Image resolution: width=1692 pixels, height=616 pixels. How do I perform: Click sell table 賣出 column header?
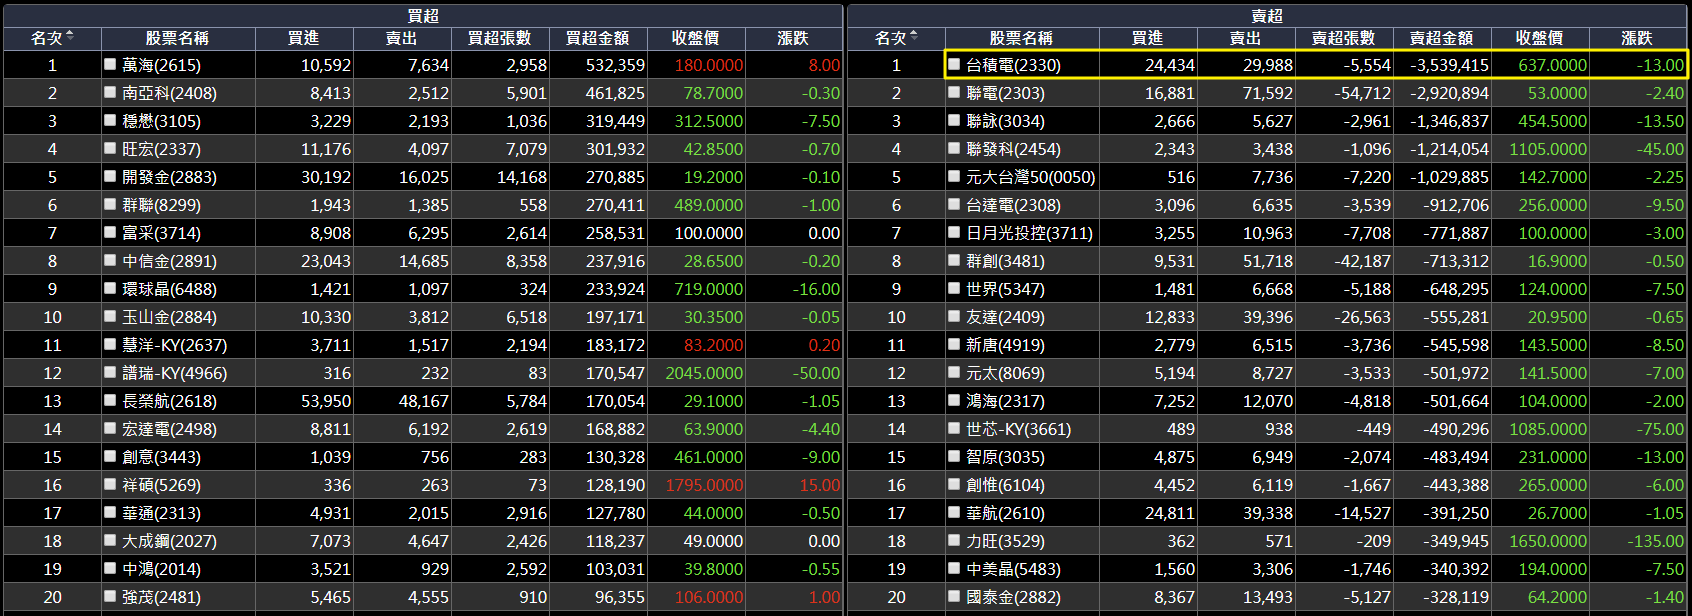1246,38
